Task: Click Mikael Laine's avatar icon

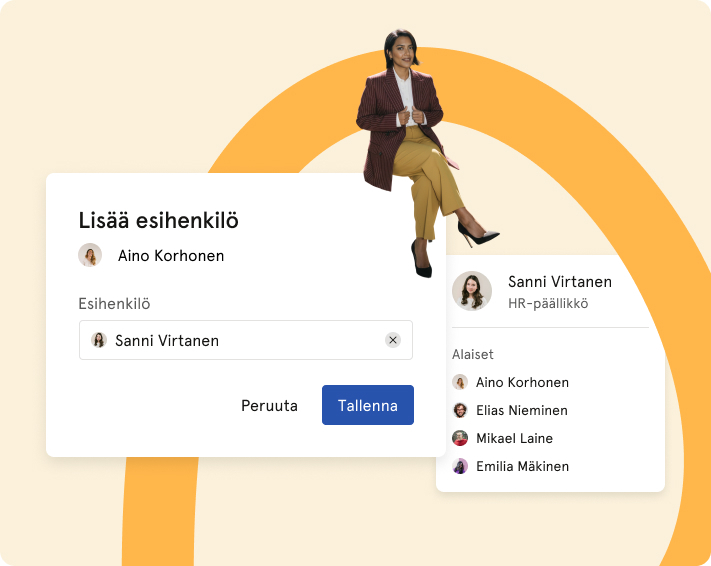Action: [460, 438]
